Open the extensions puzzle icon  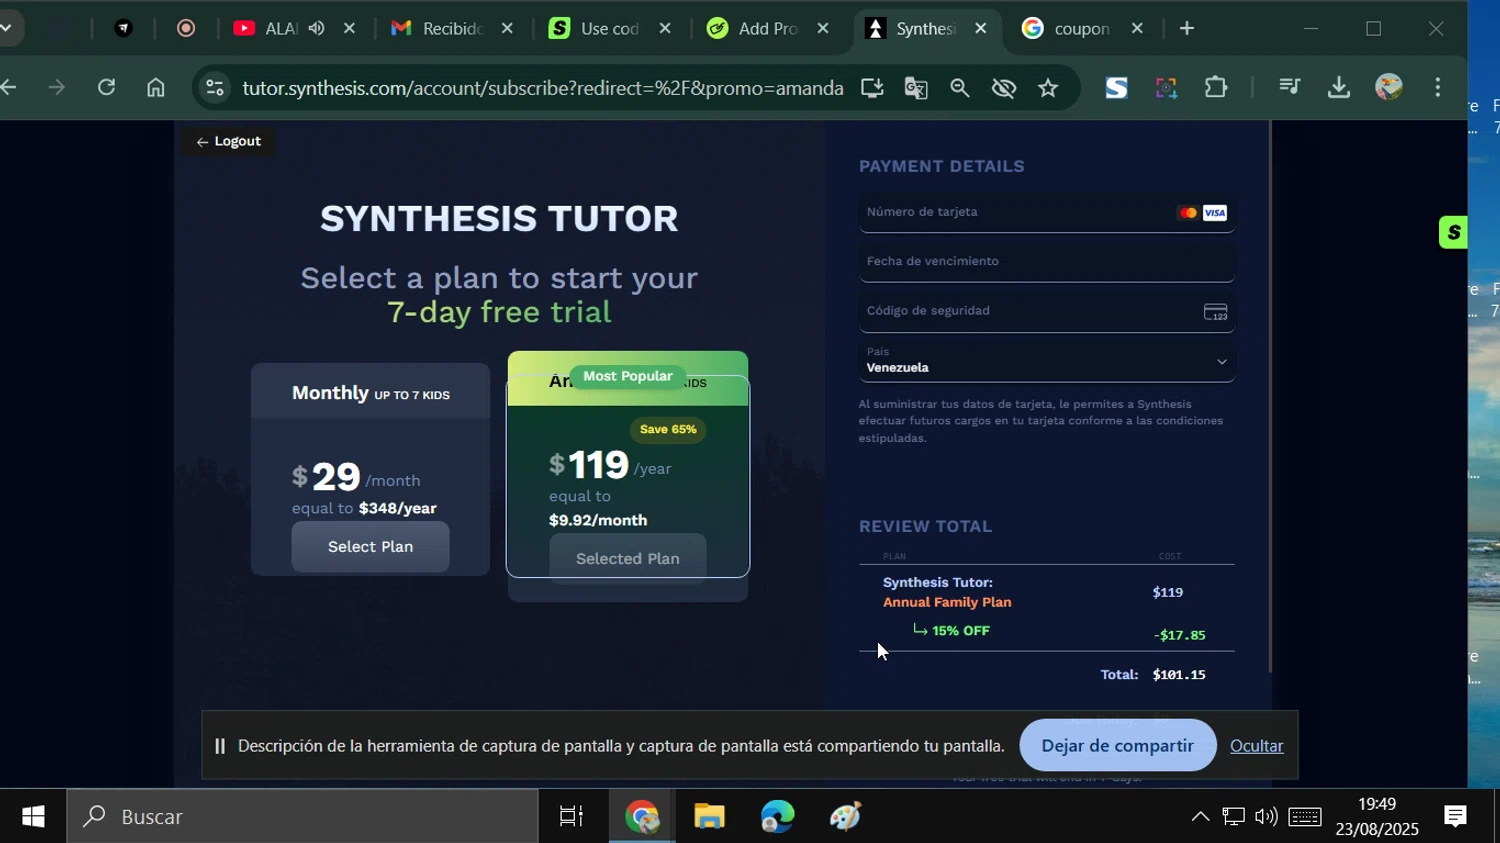1216,87
